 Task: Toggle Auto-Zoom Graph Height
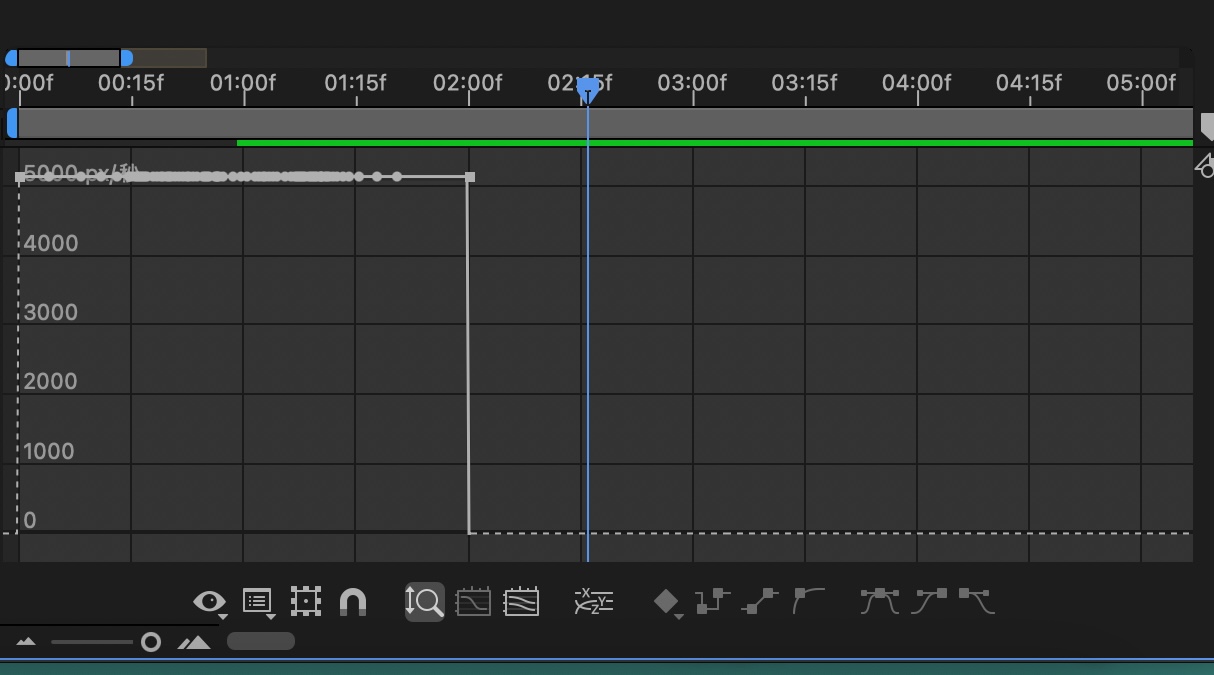[x=424, y=601]
